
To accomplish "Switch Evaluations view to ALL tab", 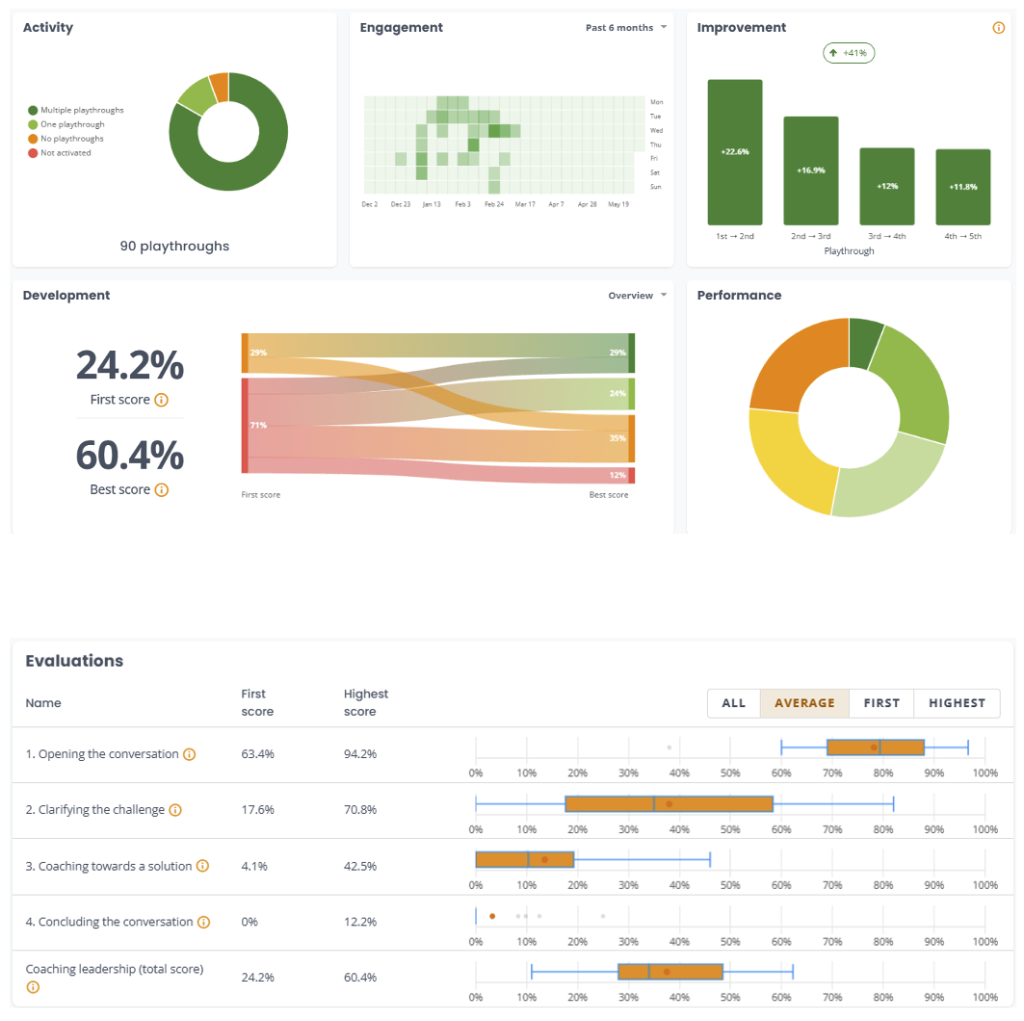I will tap(733, 703).
